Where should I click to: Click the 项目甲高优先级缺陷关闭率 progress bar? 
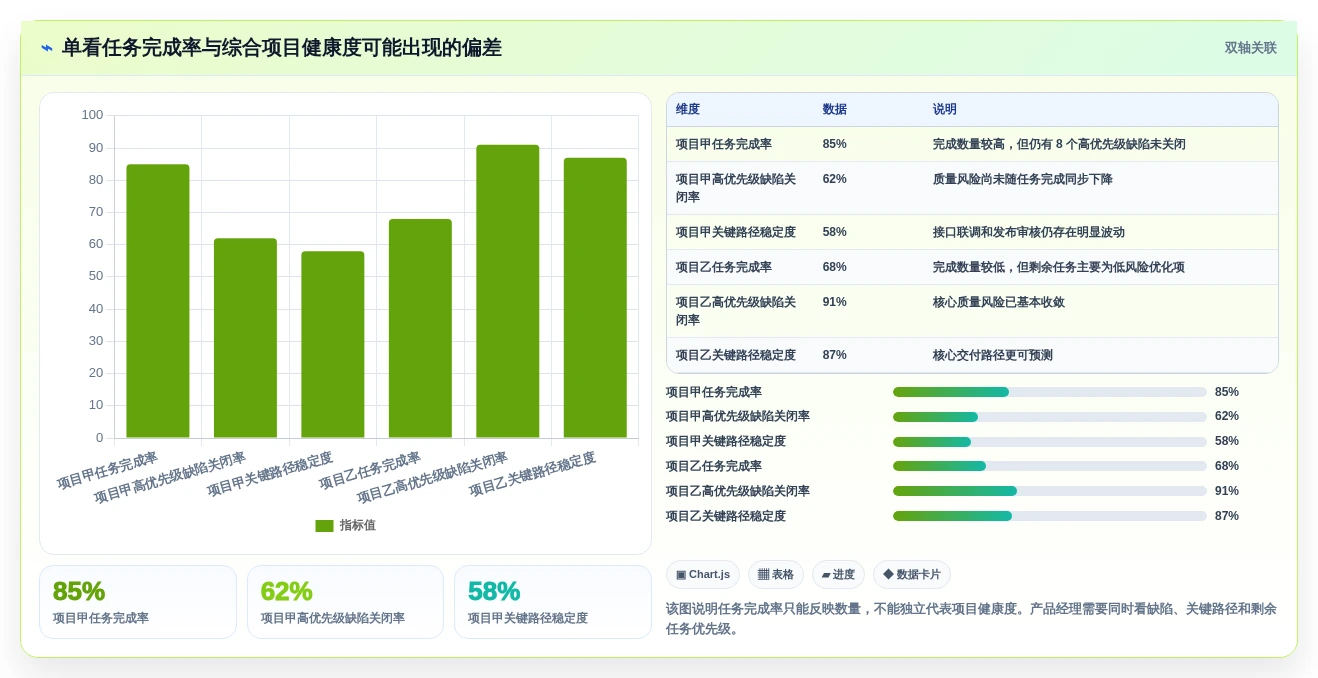(x=1050, y=417)
